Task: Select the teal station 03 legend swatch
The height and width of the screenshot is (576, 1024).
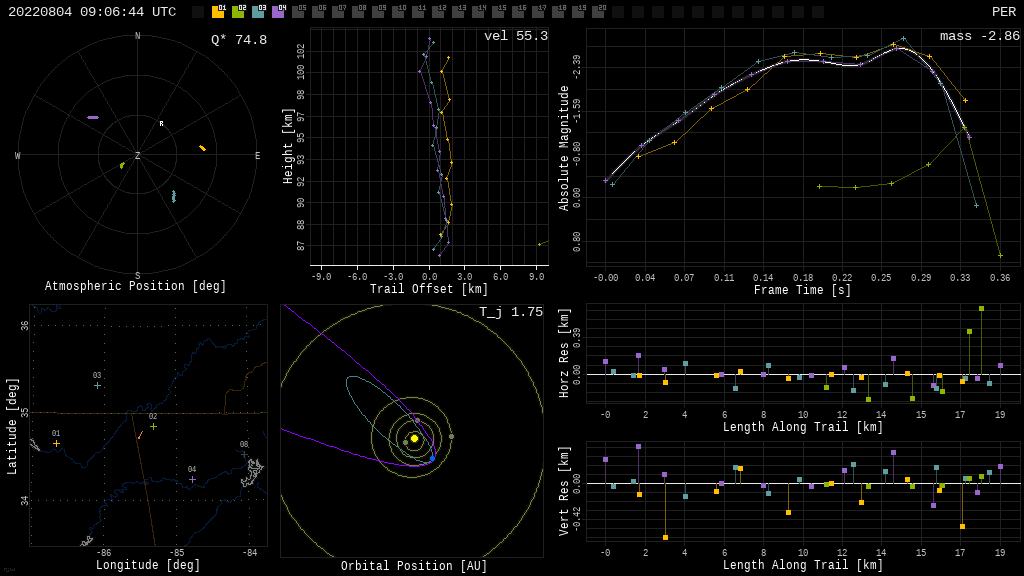Action: point(258,12)
